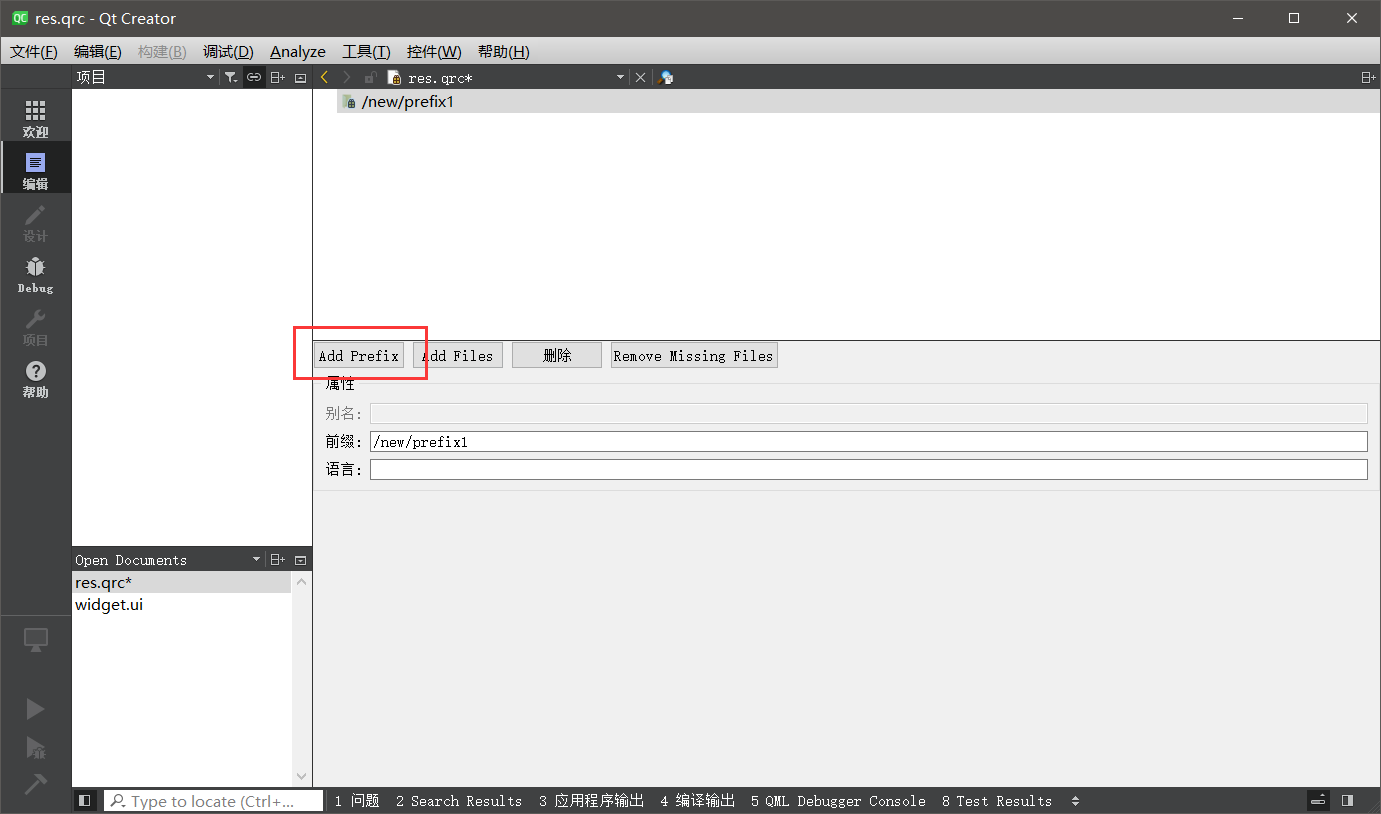Image resolution: width=1381 pixels, height=814 pixels.
Task: Split the editor view at top right
Action: click(x=1368, y=77)
